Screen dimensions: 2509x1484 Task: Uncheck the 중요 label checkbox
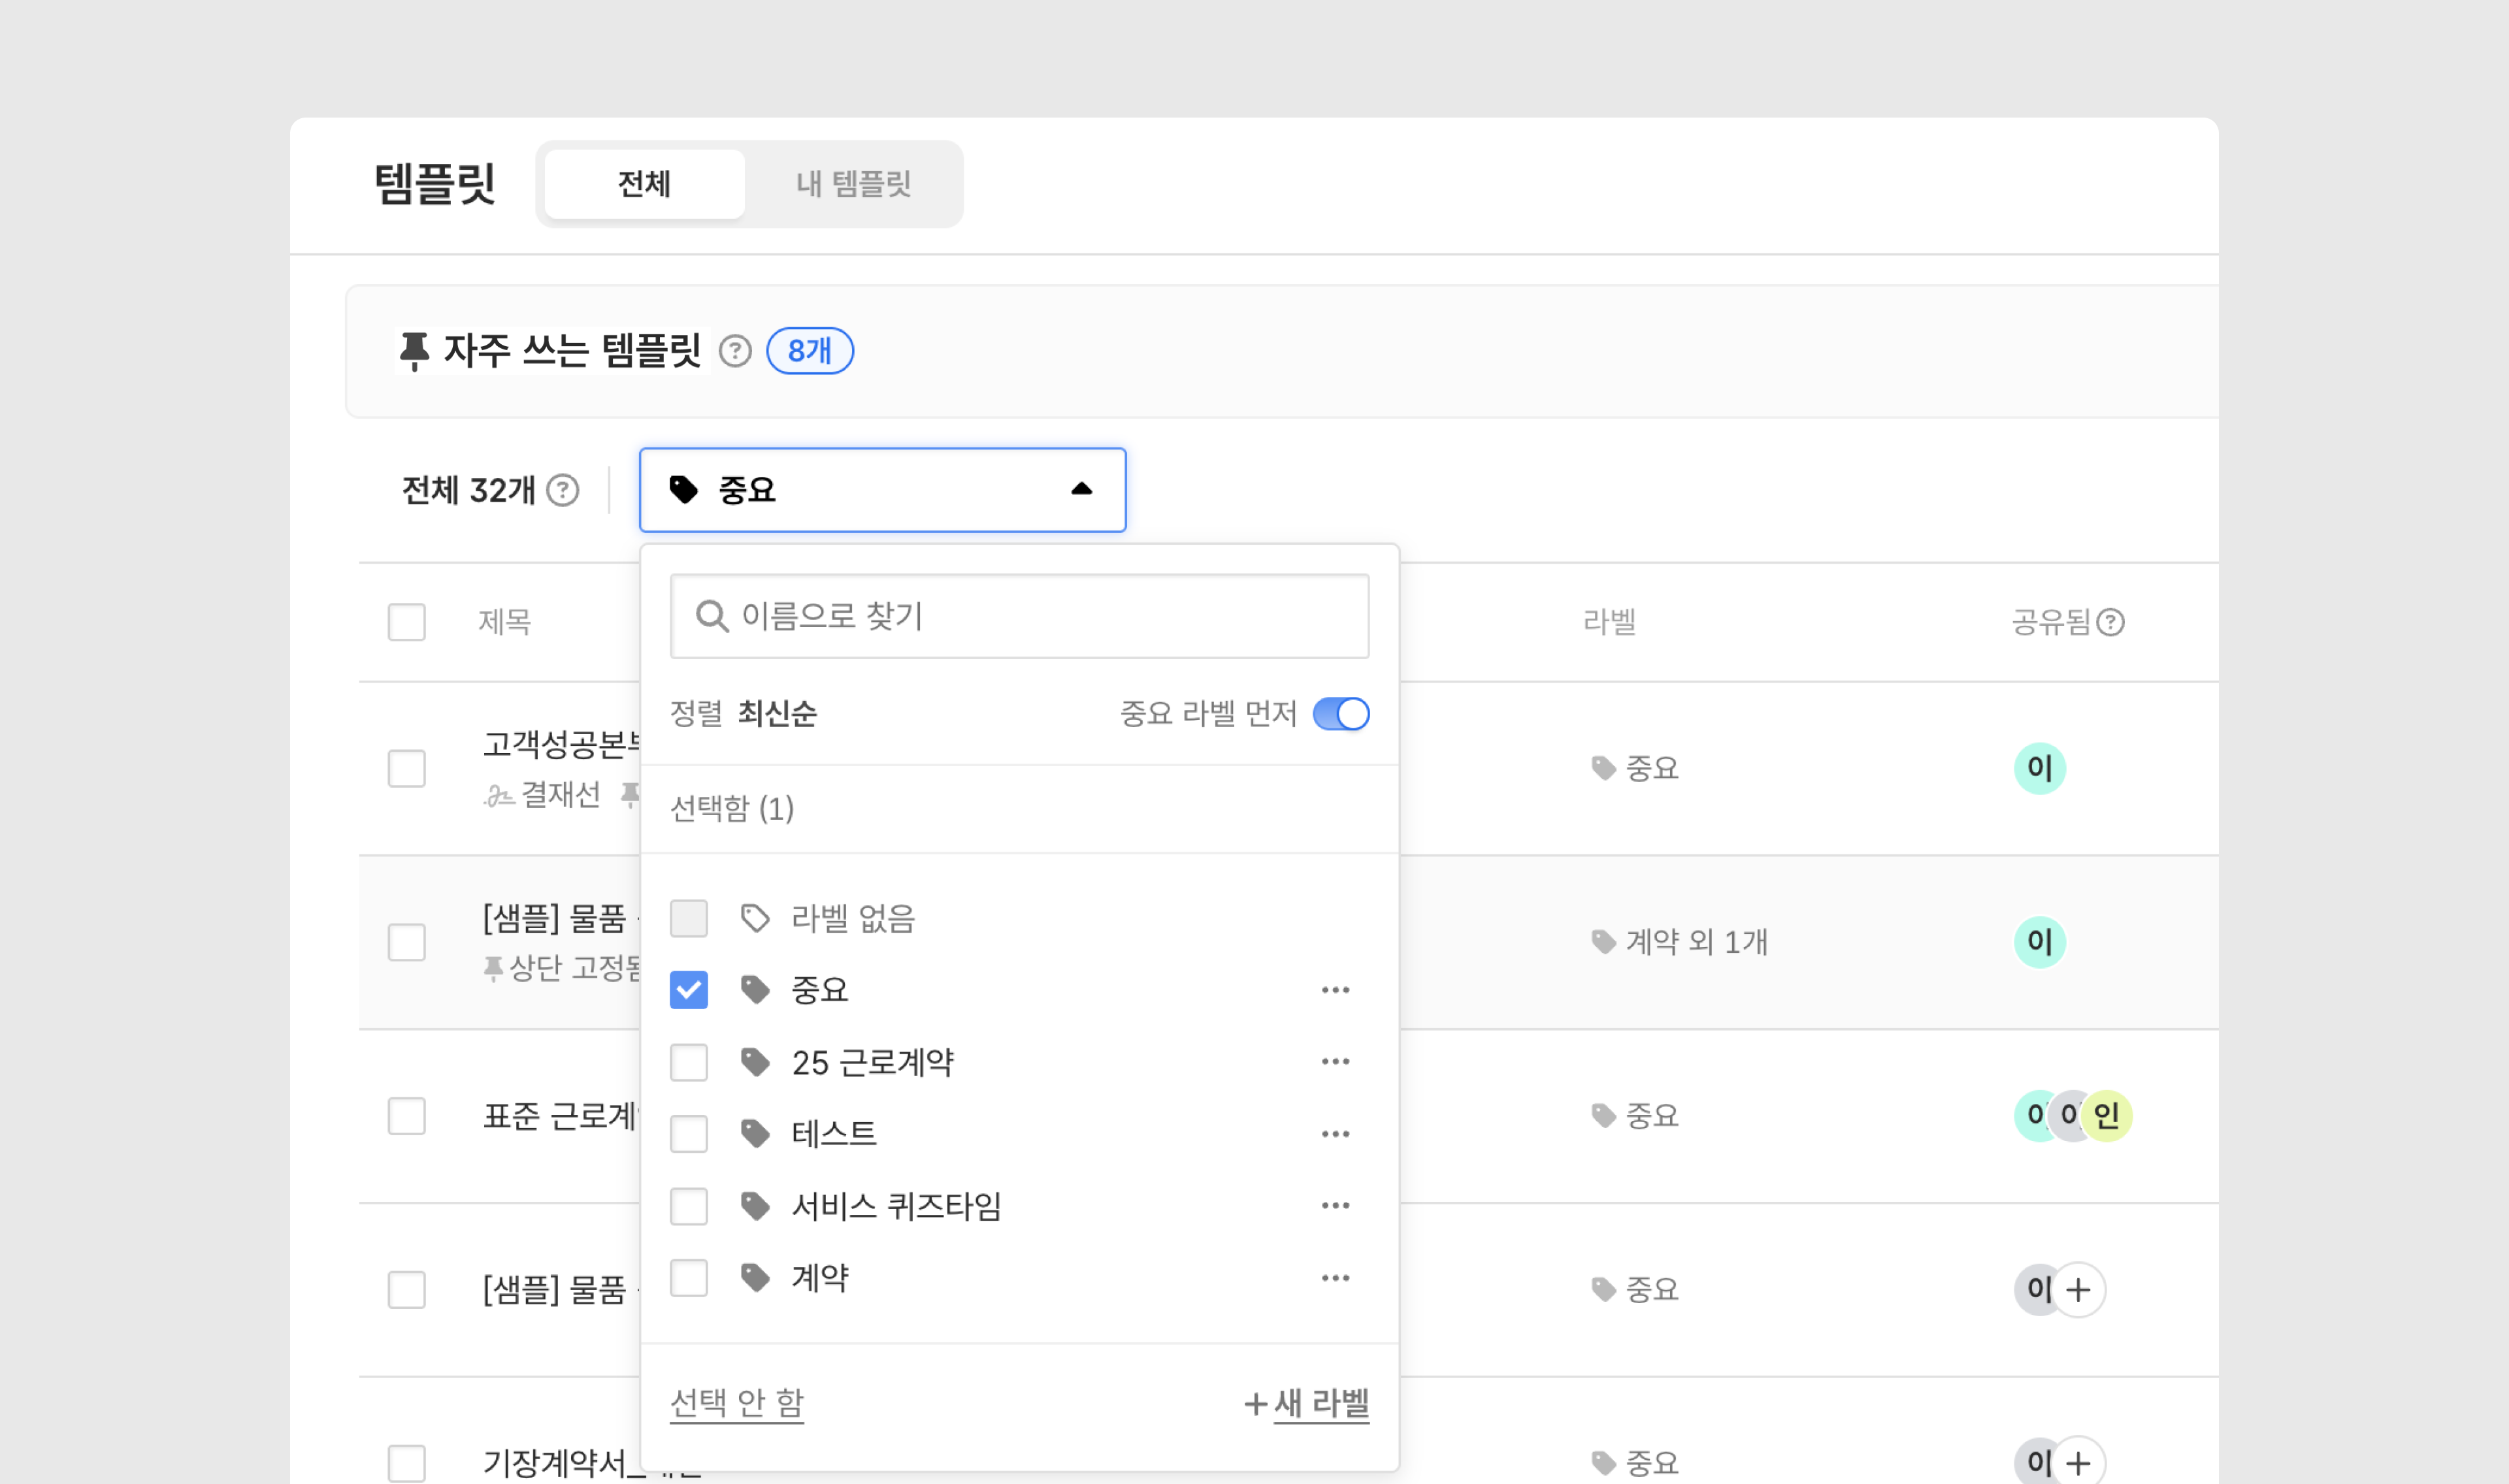[688, 990]
